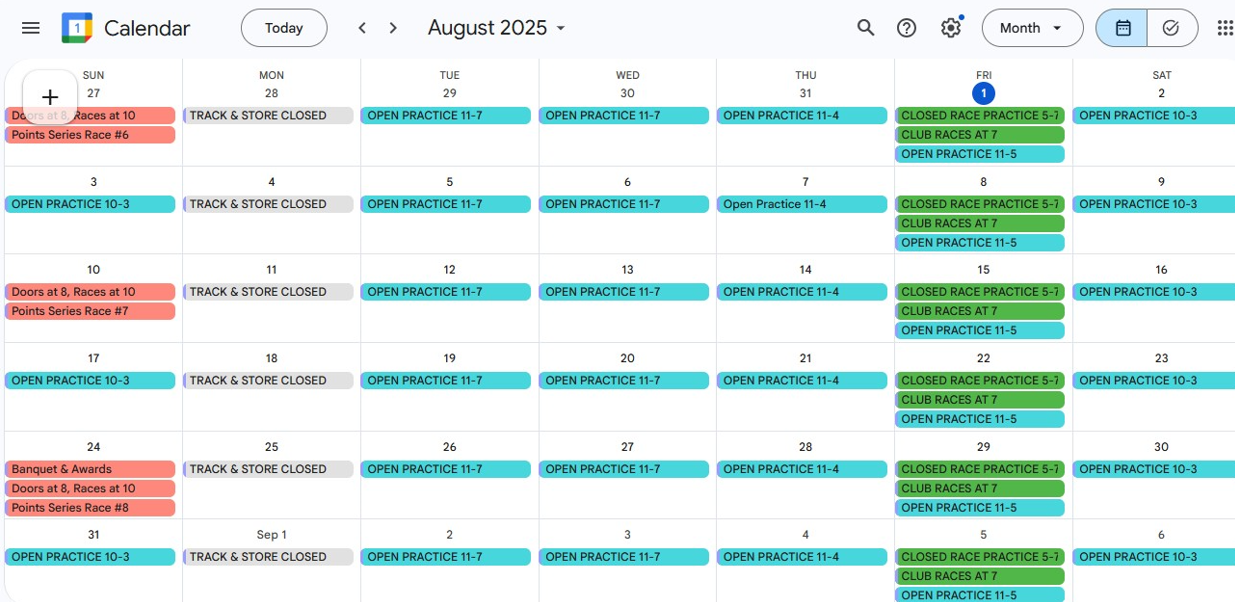Open the Settings gear icon
The width and height of the screenshot is (1235, 602).
[951, 28]
